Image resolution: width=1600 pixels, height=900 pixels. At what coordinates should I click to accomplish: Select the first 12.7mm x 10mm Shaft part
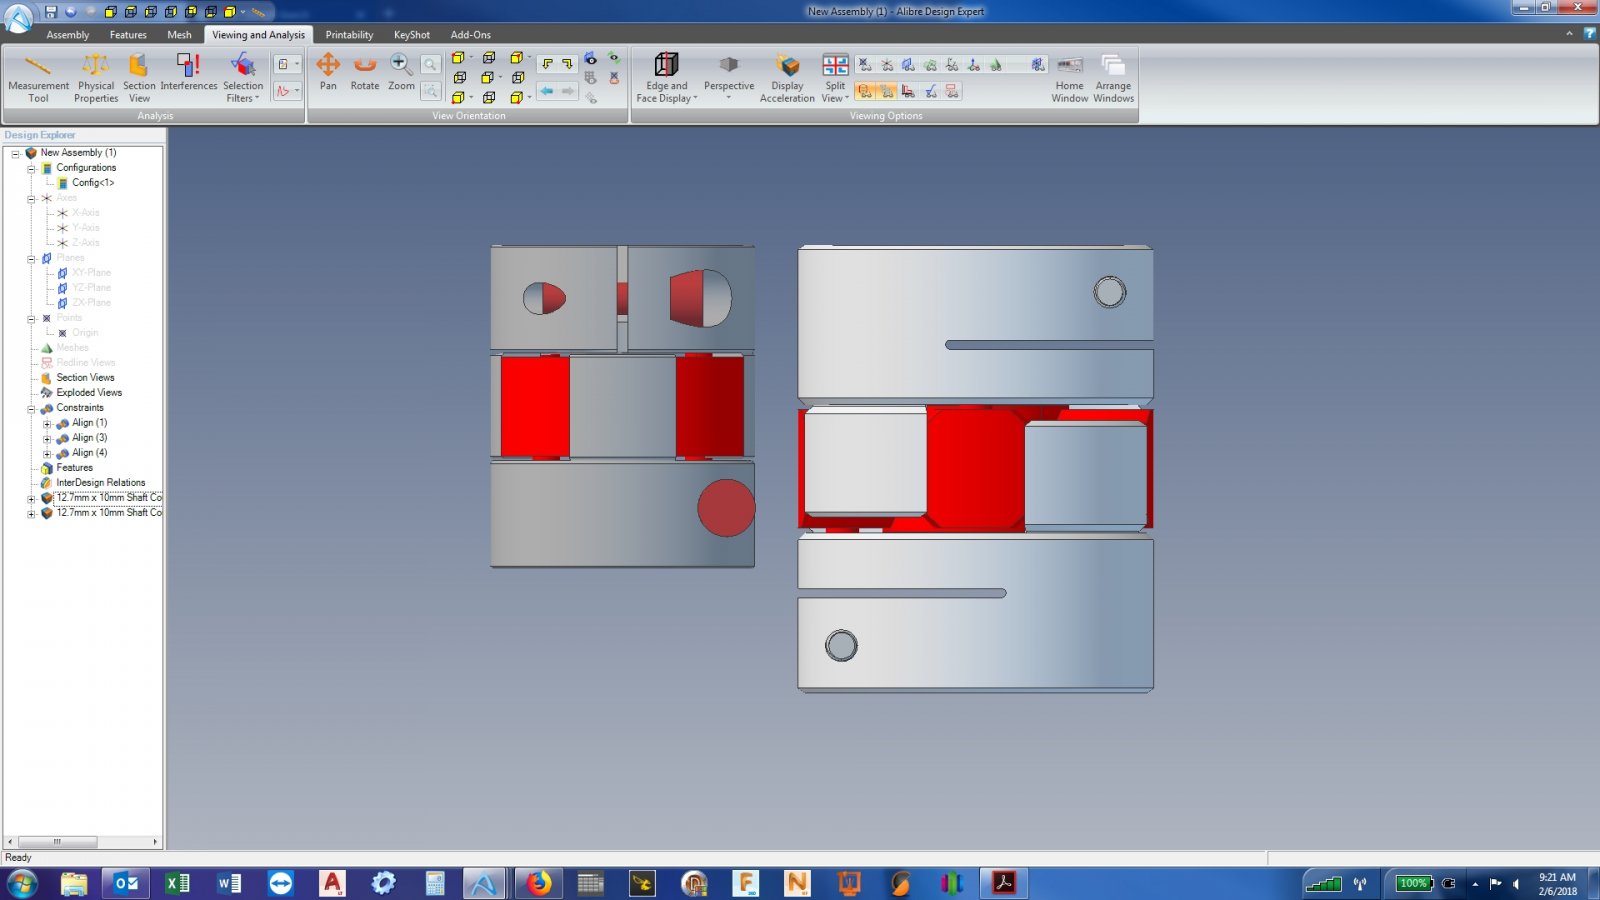click(x=108, y=498)
